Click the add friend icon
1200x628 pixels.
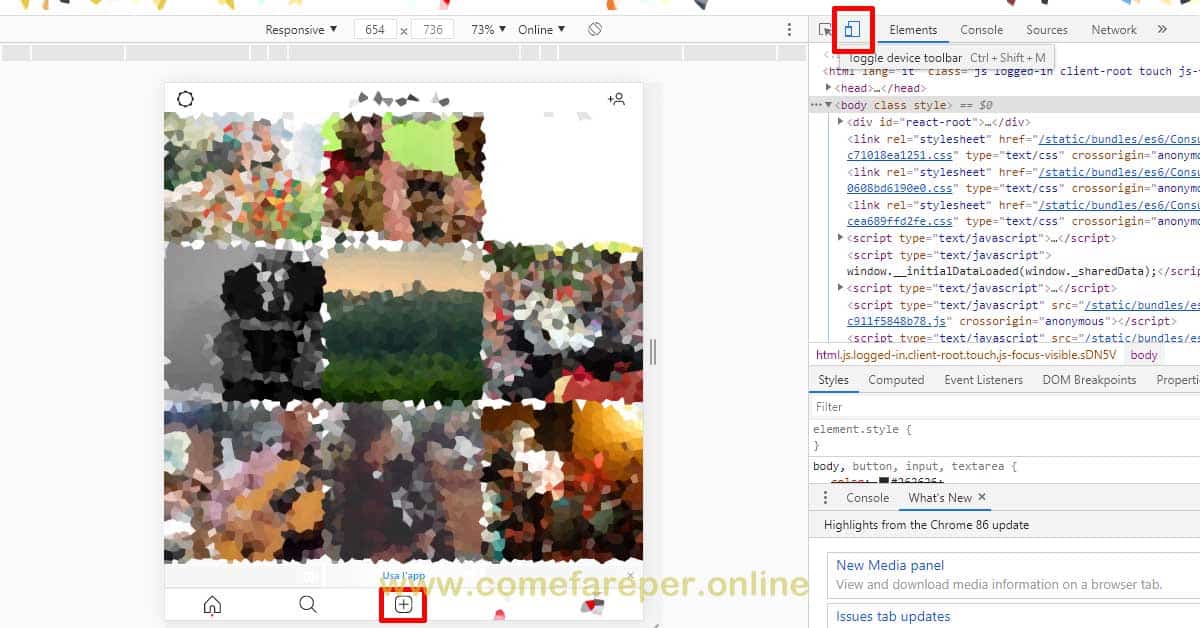(x=617, y=99)
